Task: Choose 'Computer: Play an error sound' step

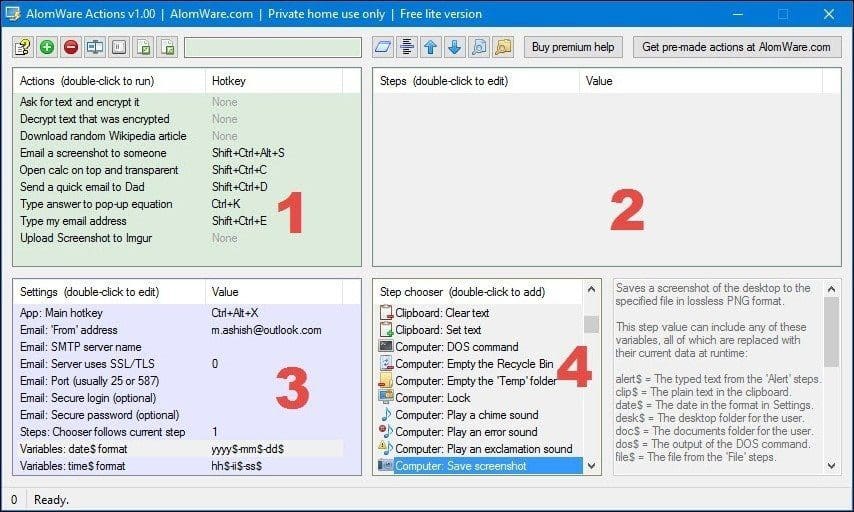Action: [466, 431]
